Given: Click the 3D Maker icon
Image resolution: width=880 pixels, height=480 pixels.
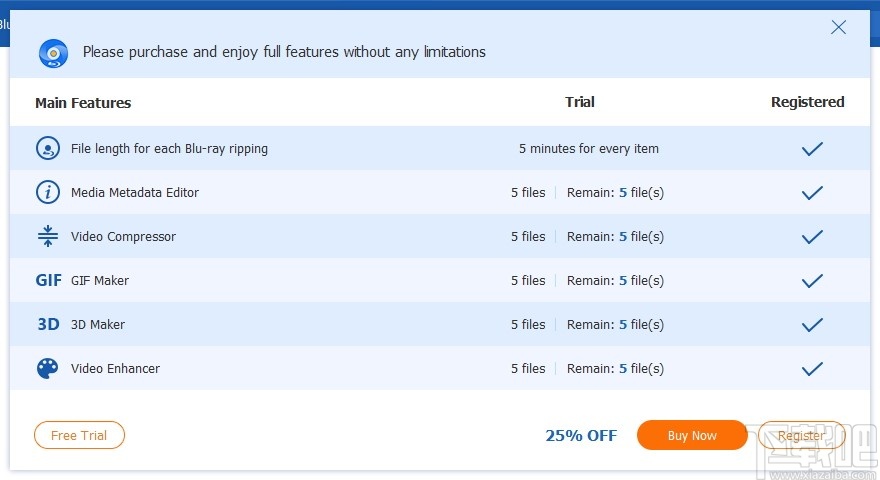Looking at the screenshot, I should tap(48, 325).
